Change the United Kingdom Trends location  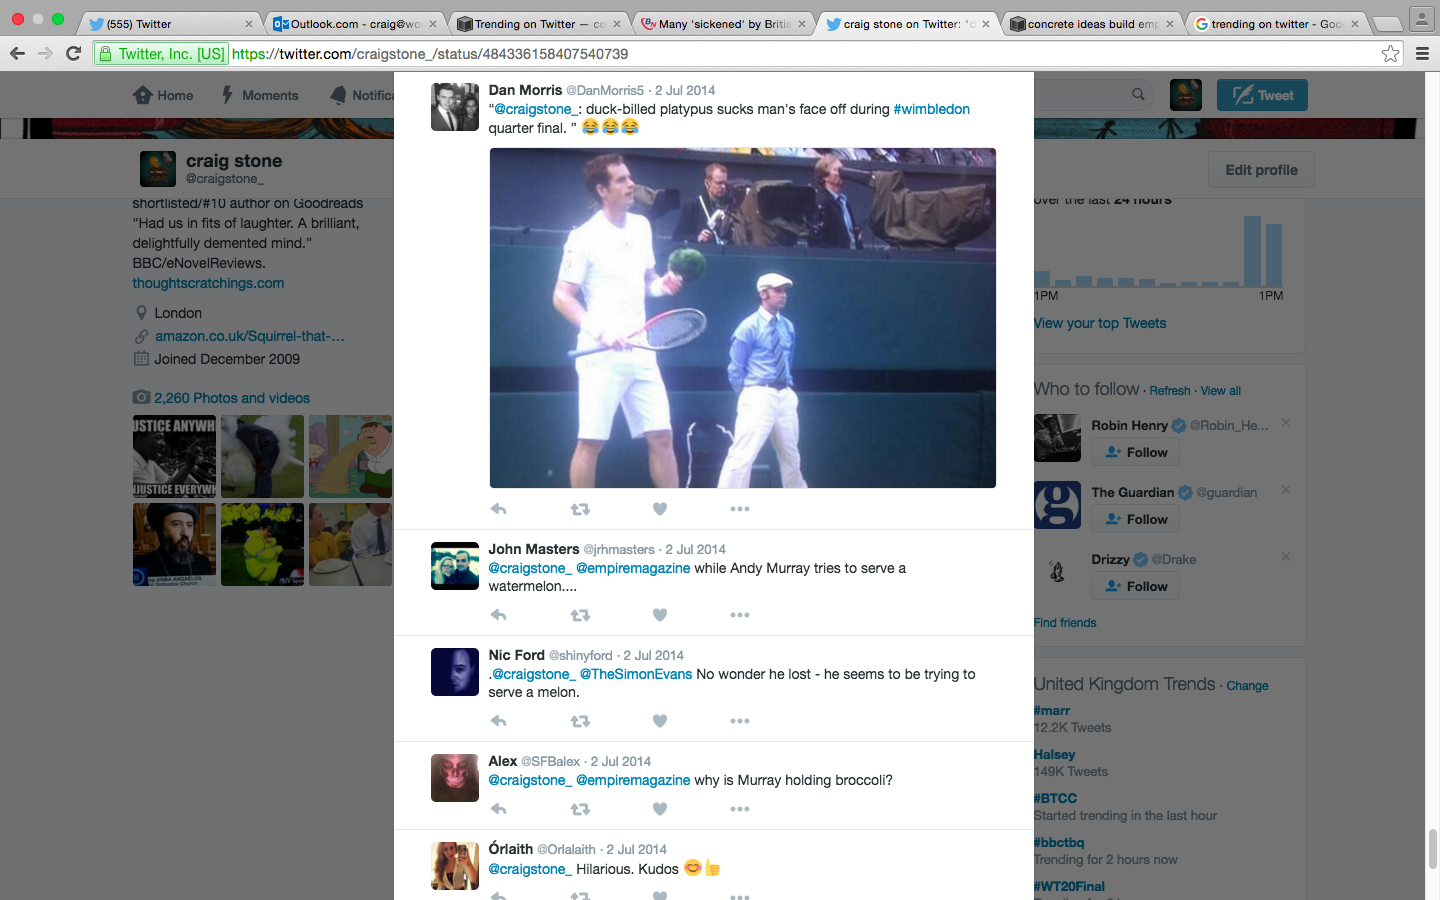coord(1247,686)
